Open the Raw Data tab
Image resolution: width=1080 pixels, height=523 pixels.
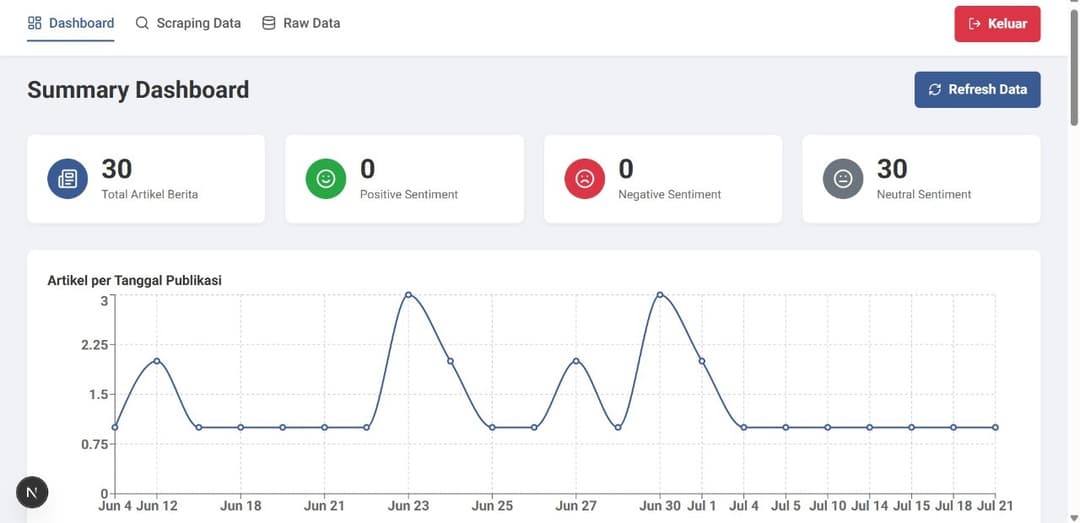[301, 23]
